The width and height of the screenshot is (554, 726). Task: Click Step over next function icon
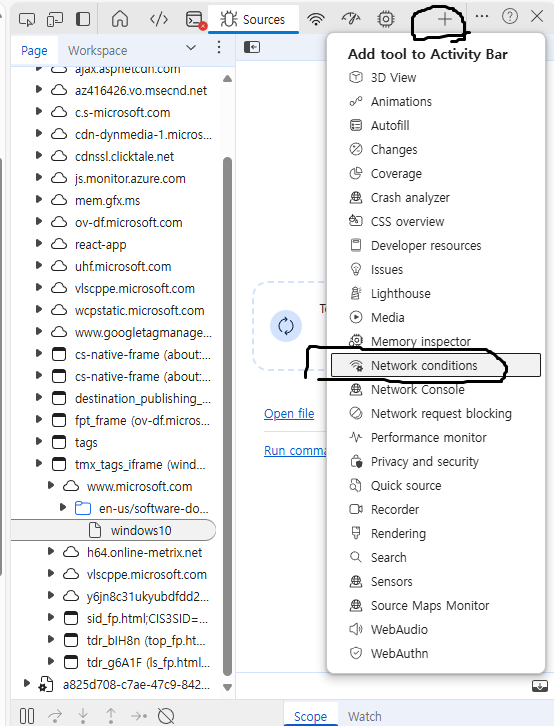click(55, 716)
